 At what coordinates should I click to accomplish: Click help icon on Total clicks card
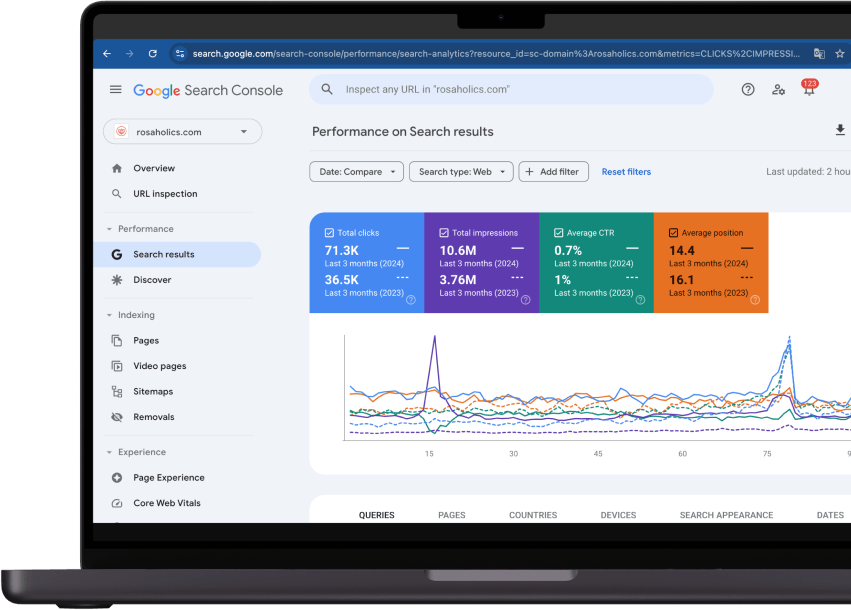[x=411, y=300]
